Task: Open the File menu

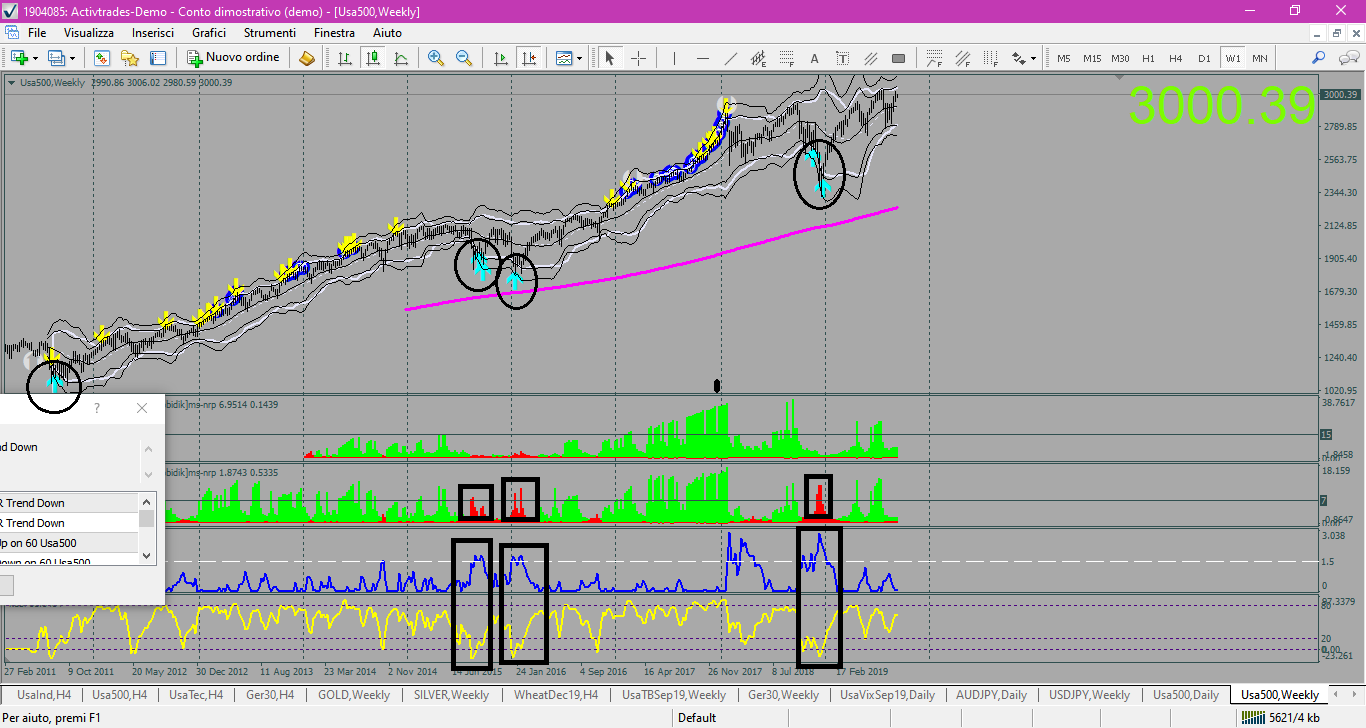Action: coord(37,33)
